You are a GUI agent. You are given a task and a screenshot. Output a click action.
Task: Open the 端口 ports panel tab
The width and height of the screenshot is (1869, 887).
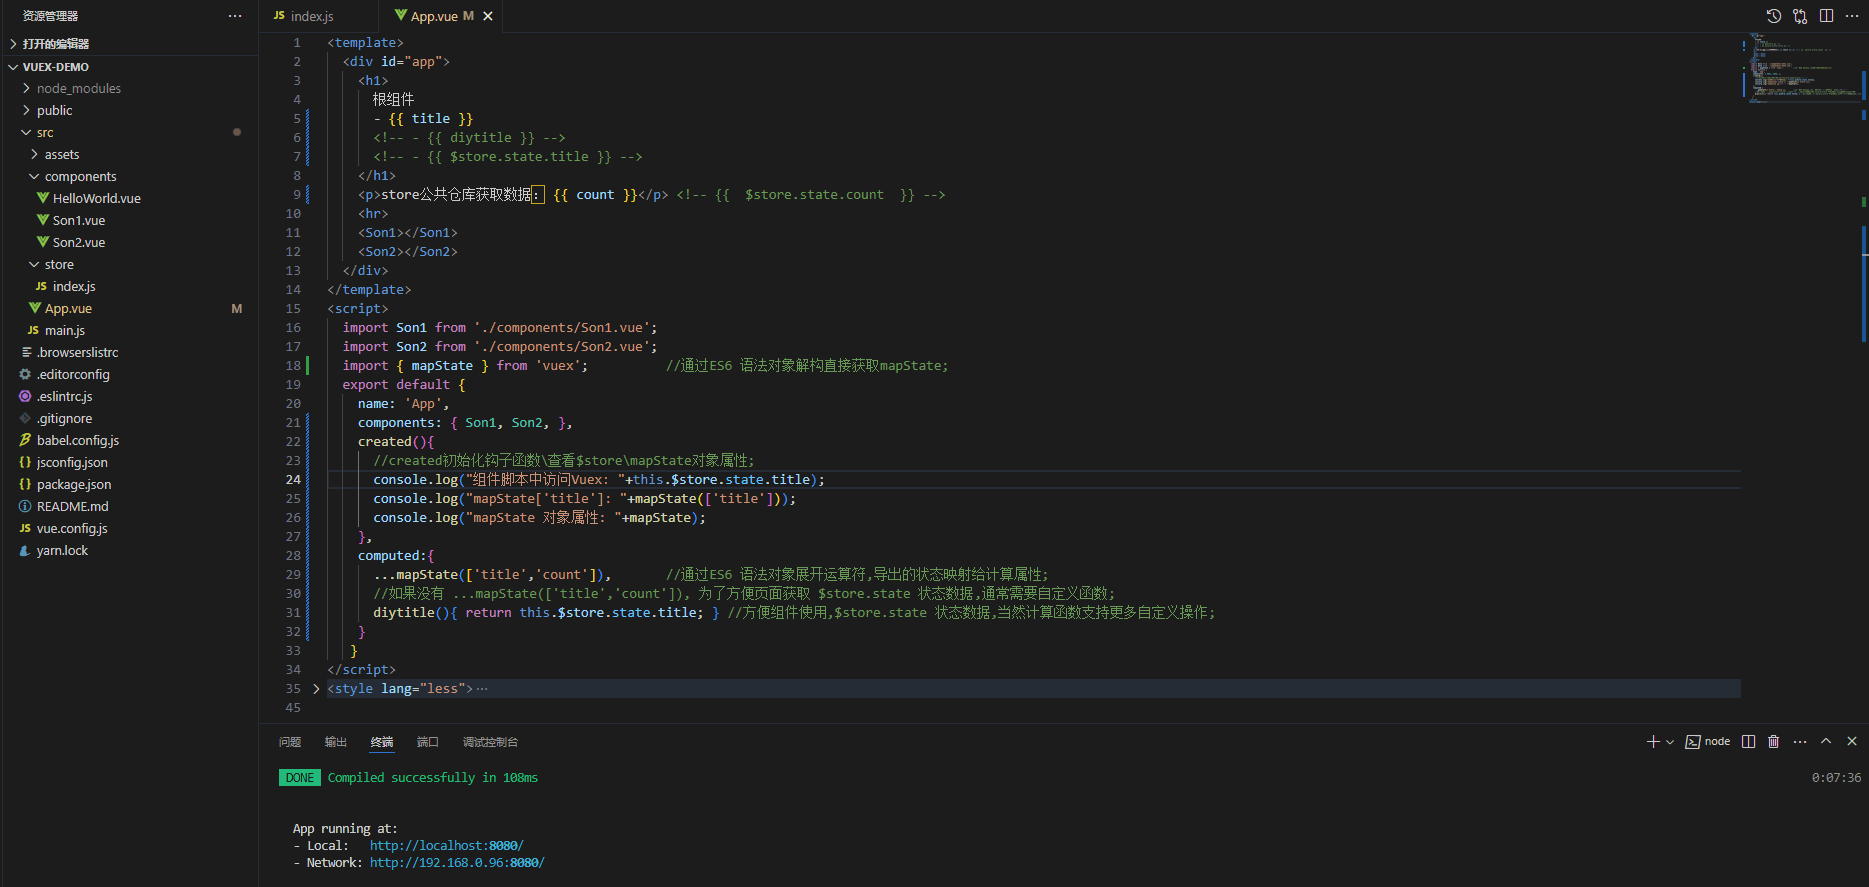click(428, 742)
